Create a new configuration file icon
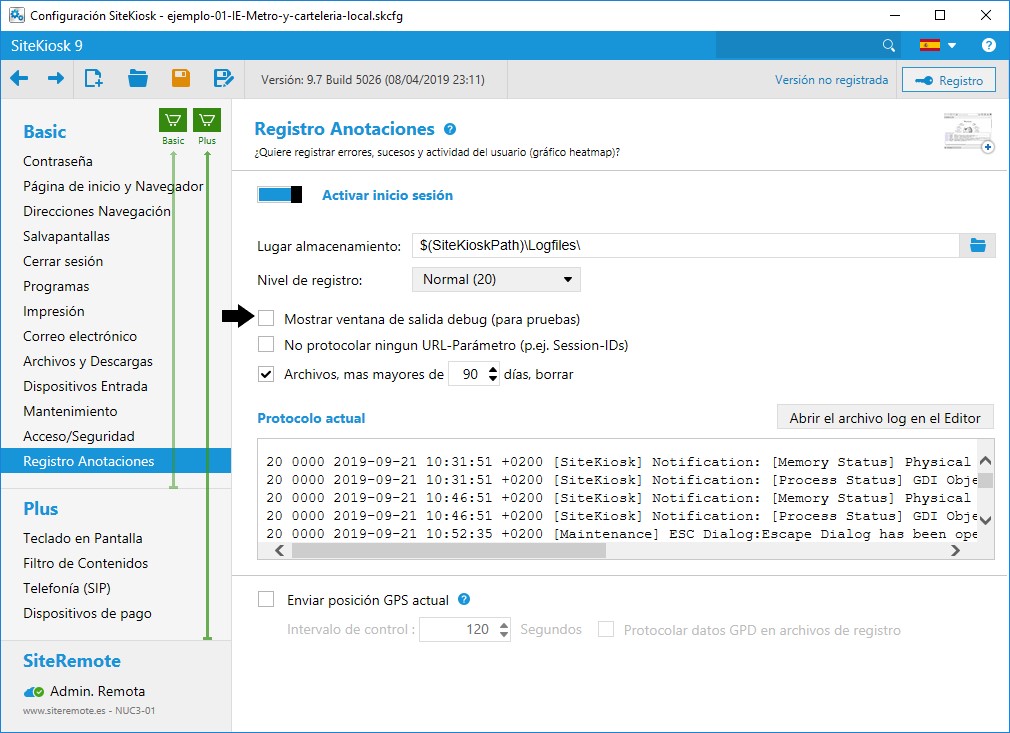Viewport: 1010px width, 733px height. click(94, 79)
